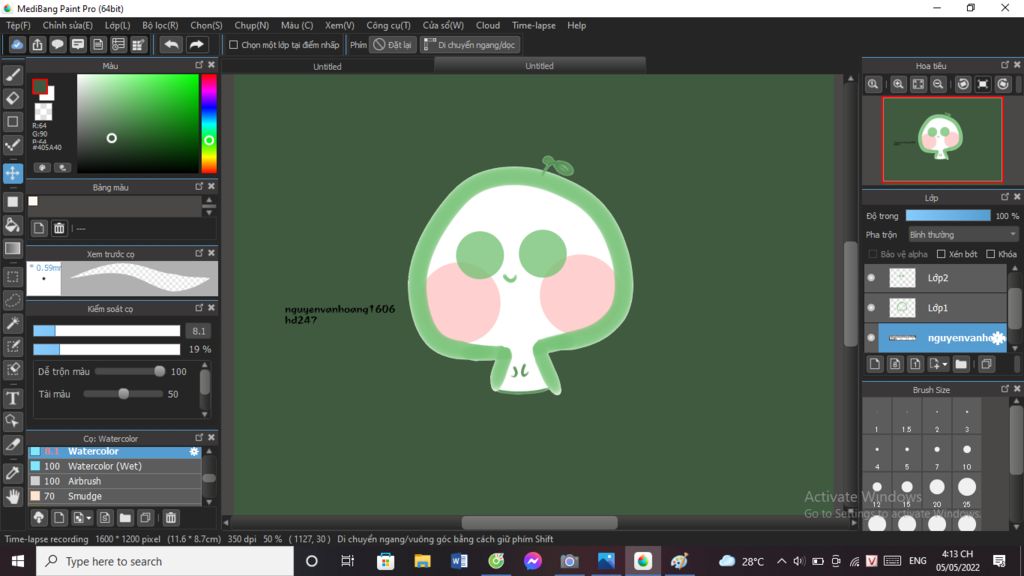Select the Bucket fill tool

pyautogui.click(x=12, y=225)
